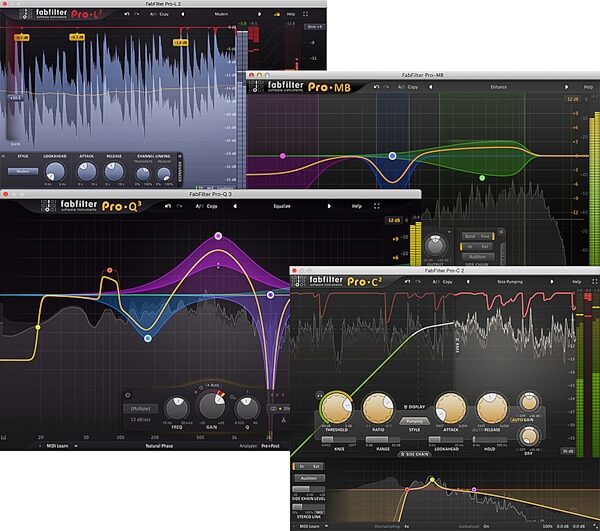Open the (Multiple) filter shape dropdown in Pro-Q 3
This screenshot has height=531, width=600.
[140, 409]
